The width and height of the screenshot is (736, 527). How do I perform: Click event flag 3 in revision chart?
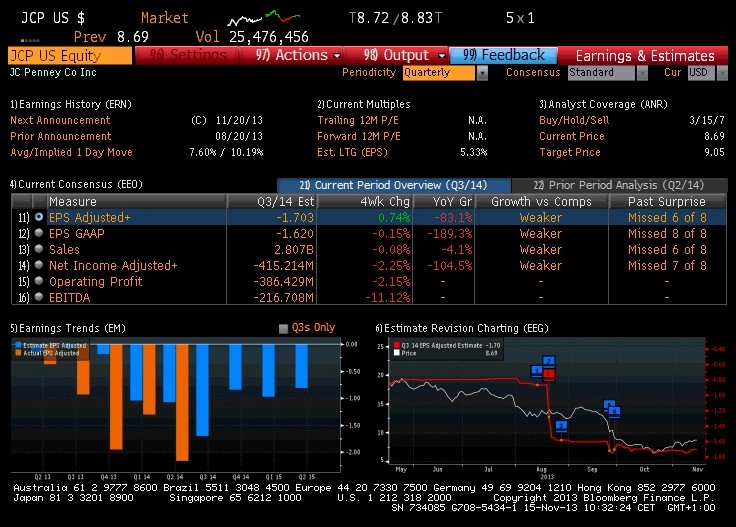click(x=561, y=426)
